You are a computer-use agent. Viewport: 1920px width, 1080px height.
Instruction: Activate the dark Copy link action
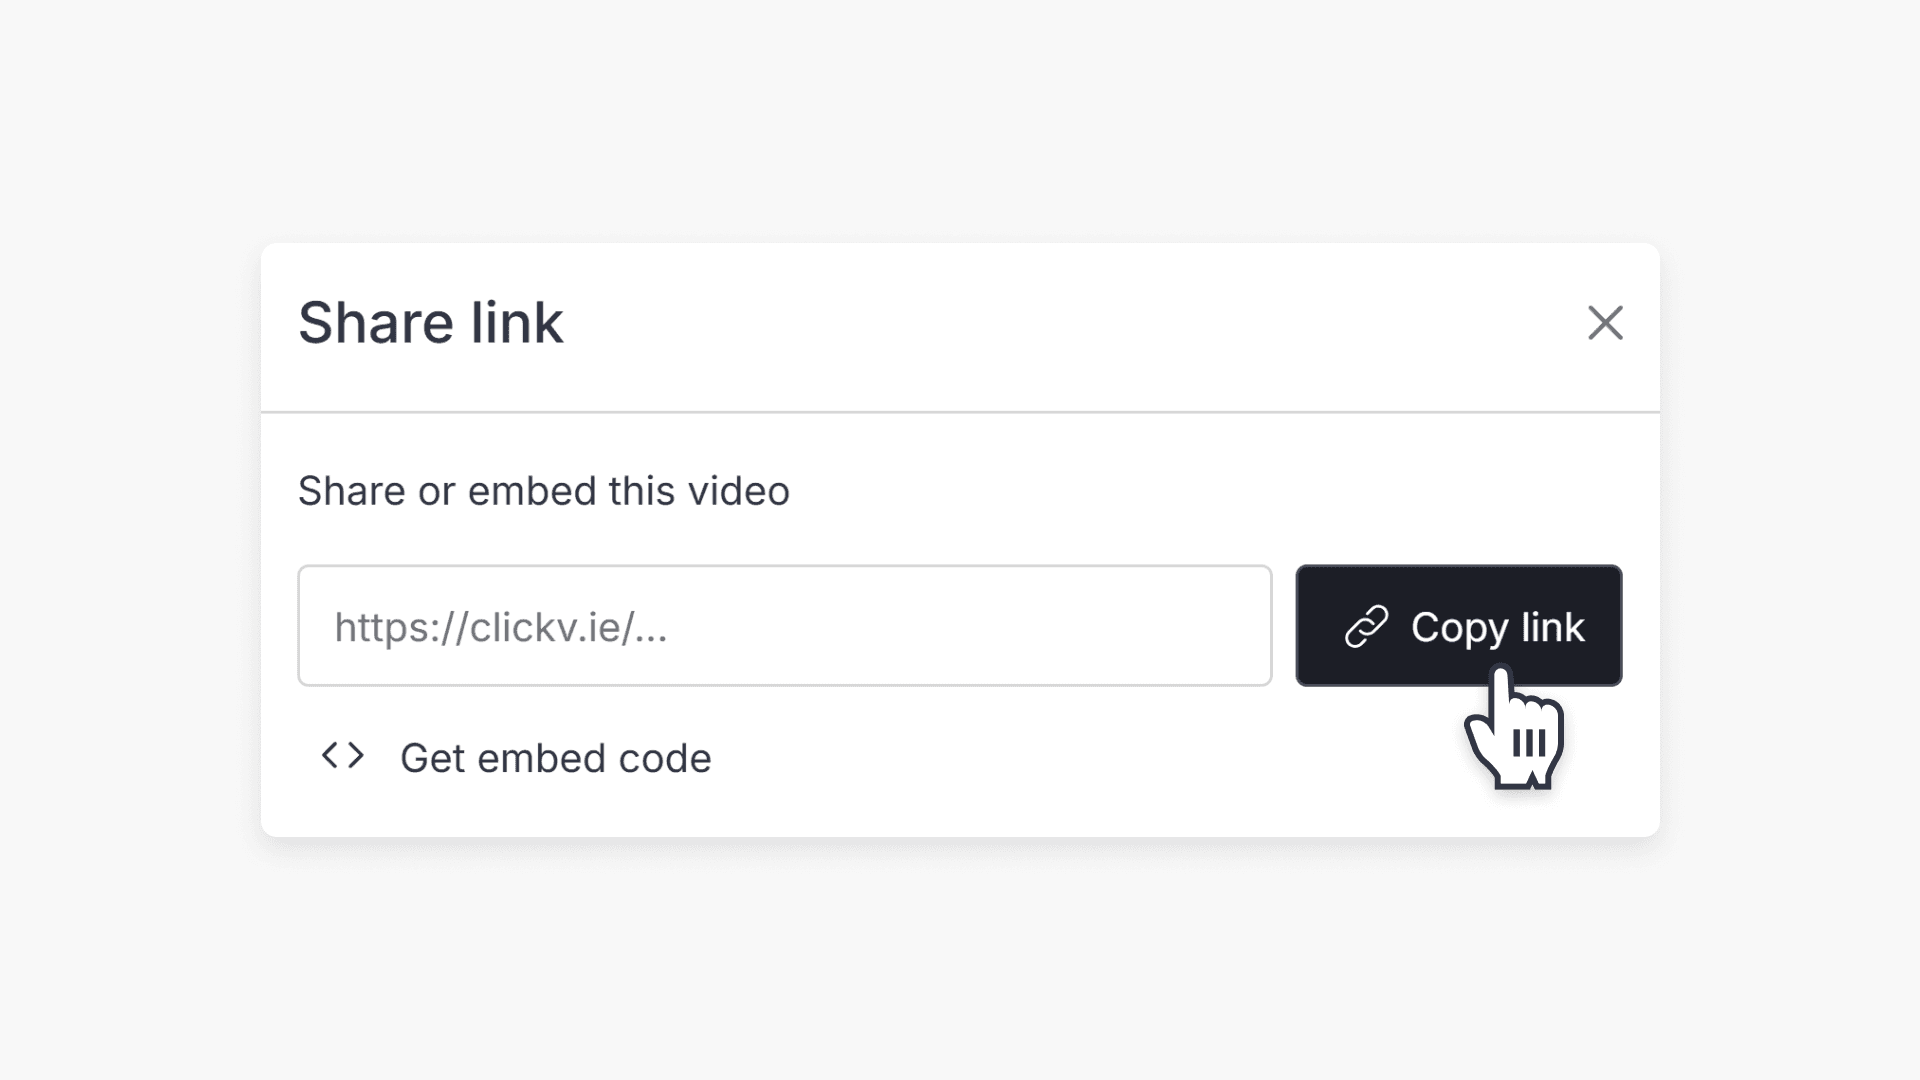click(1459, 626)
